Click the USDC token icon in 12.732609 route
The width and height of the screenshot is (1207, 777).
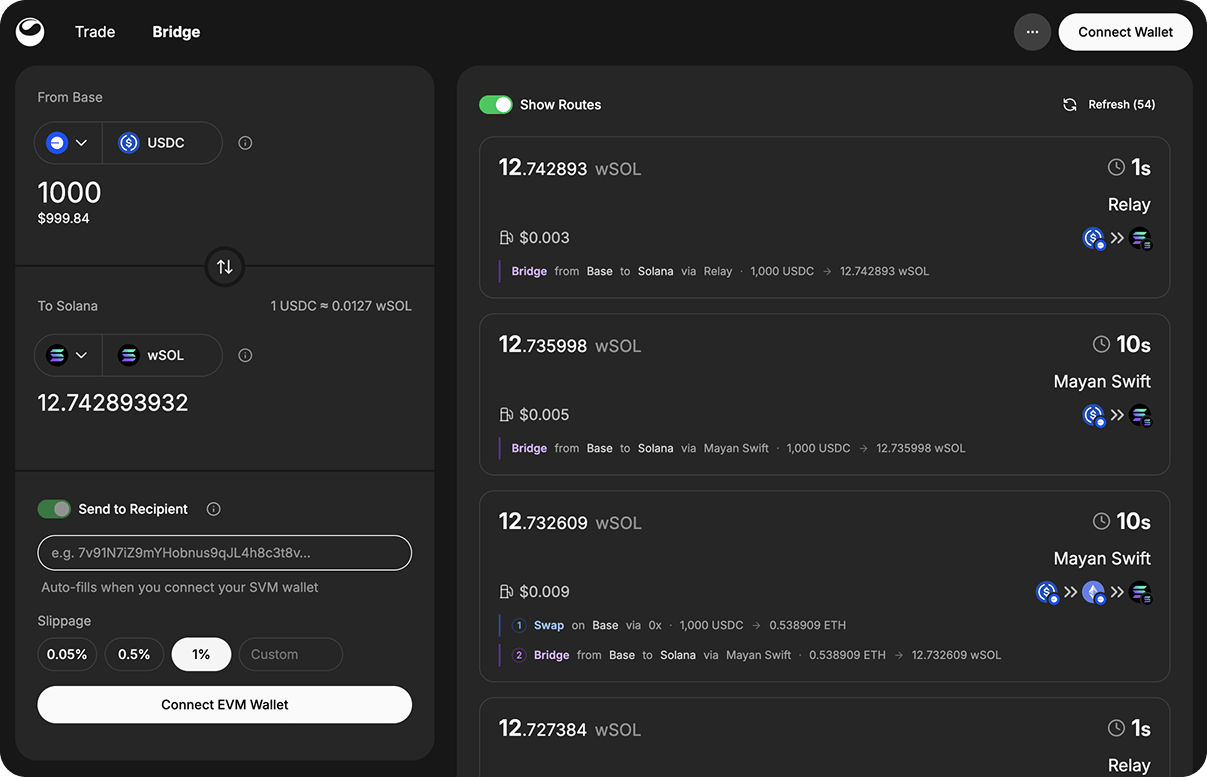coord(1047,592)
